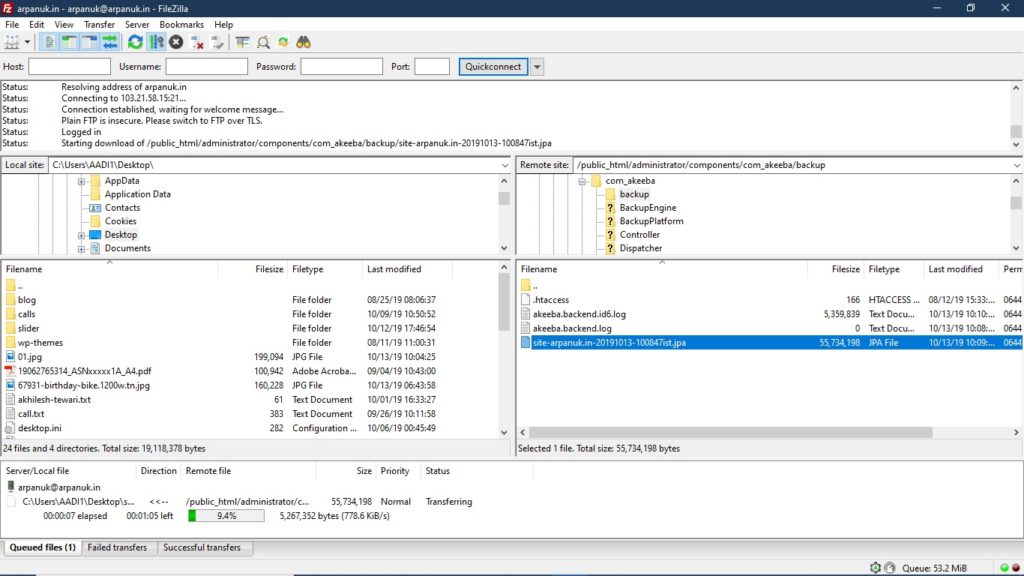The width and height of the screenshot is (1024, 576).
Task: Click the 01.jpg image file icon
Action: [10, 357]
